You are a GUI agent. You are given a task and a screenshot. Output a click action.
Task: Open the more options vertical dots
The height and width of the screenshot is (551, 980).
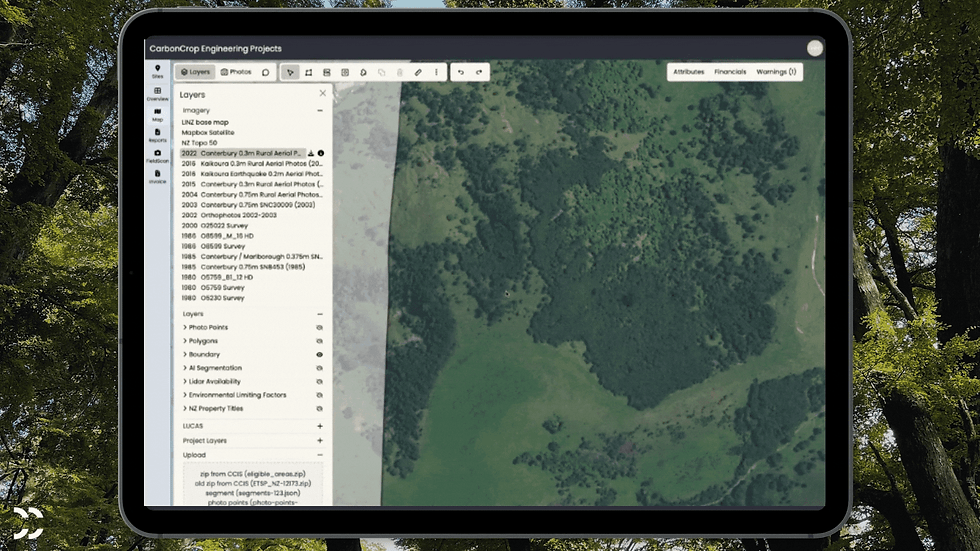[x=436, y=72]
